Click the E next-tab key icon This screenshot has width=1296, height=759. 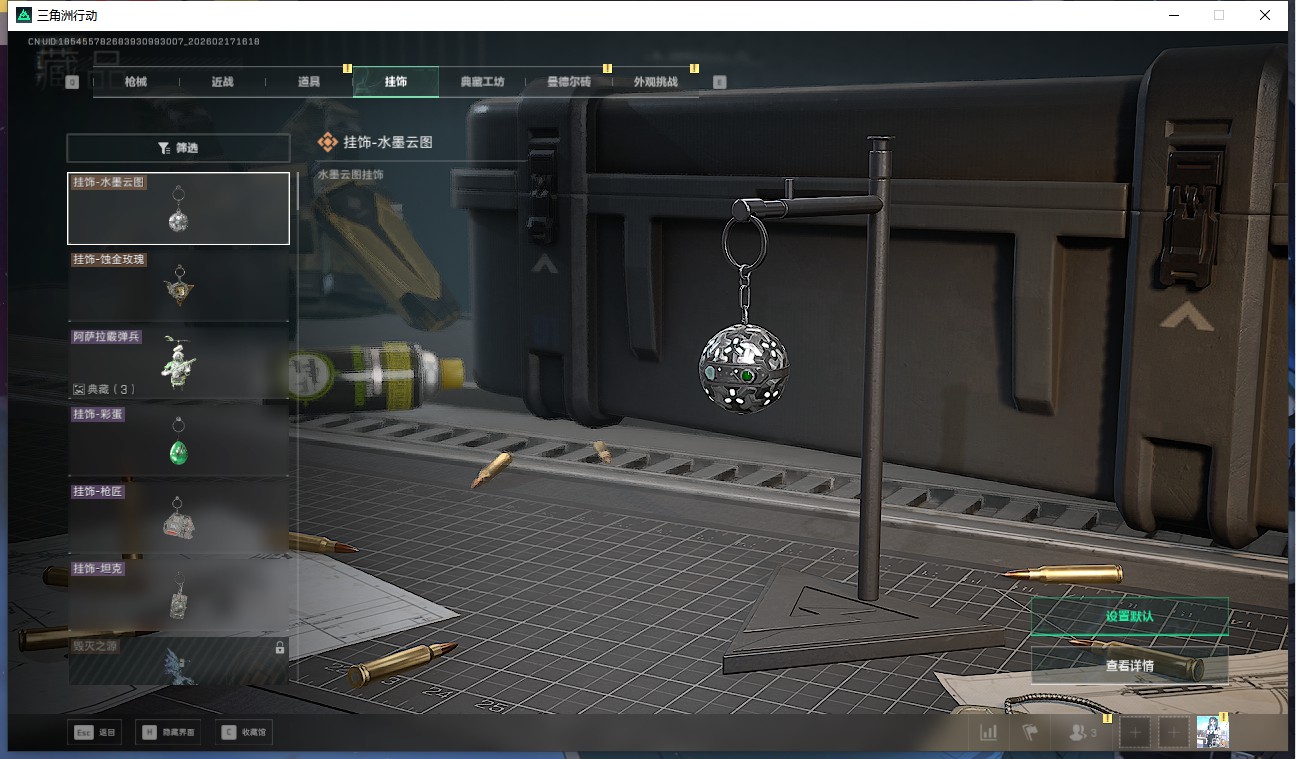click(x=719, y=82)
